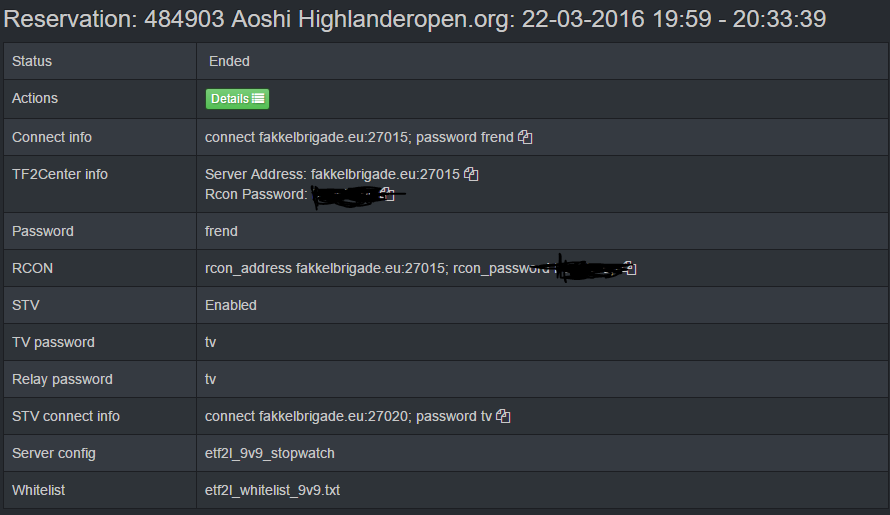The width and height of the screenshot is (890, 515).
Task: Copy the STV connect info icon
Action: pyautogui.click(x=503, y=416)
